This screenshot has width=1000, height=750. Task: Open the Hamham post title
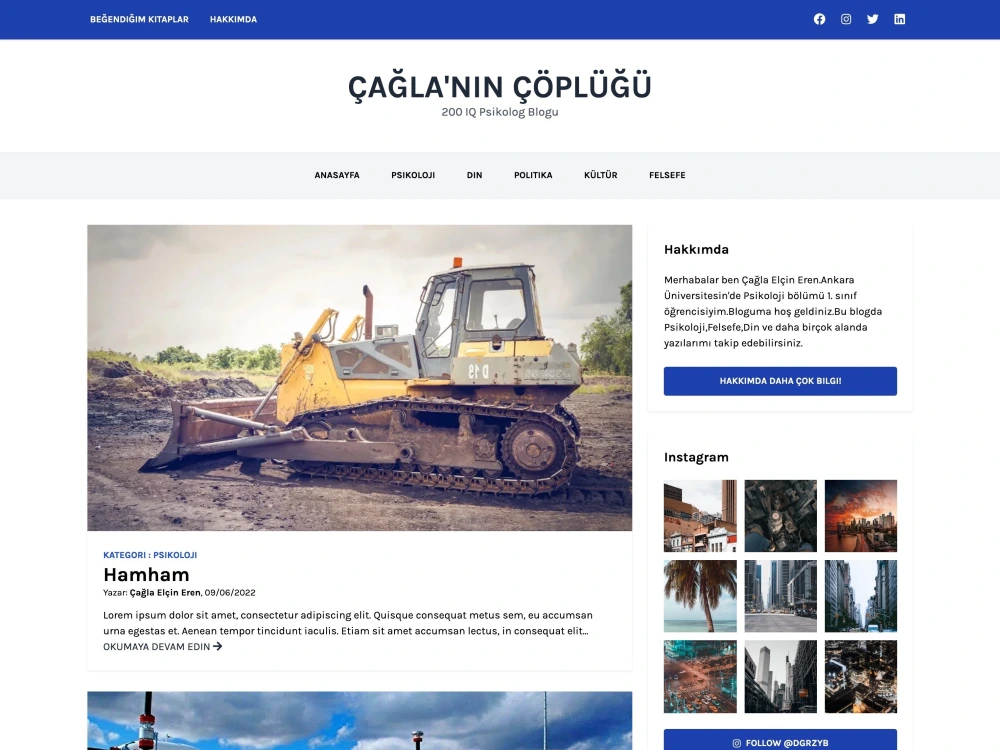146,575
